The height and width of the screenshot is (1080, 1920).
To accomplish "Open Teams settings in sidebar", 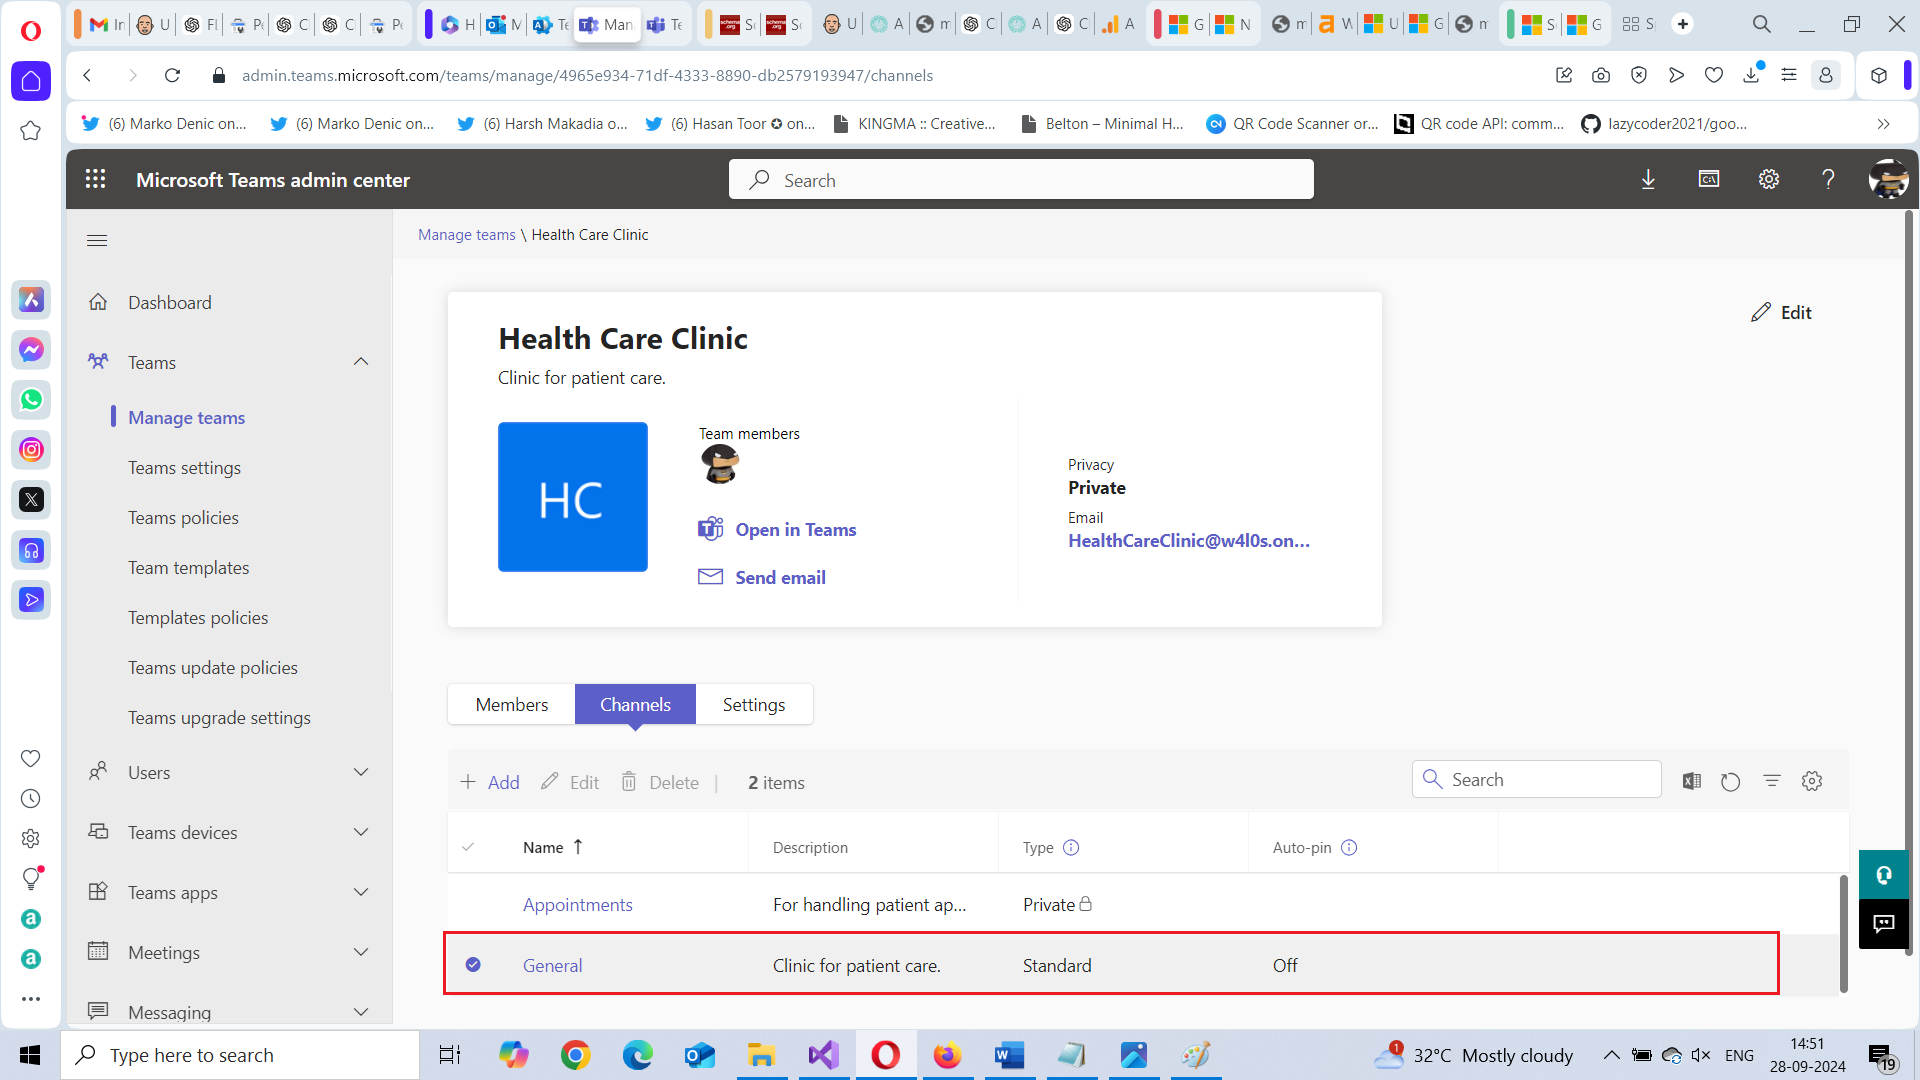I will point(184,467).
